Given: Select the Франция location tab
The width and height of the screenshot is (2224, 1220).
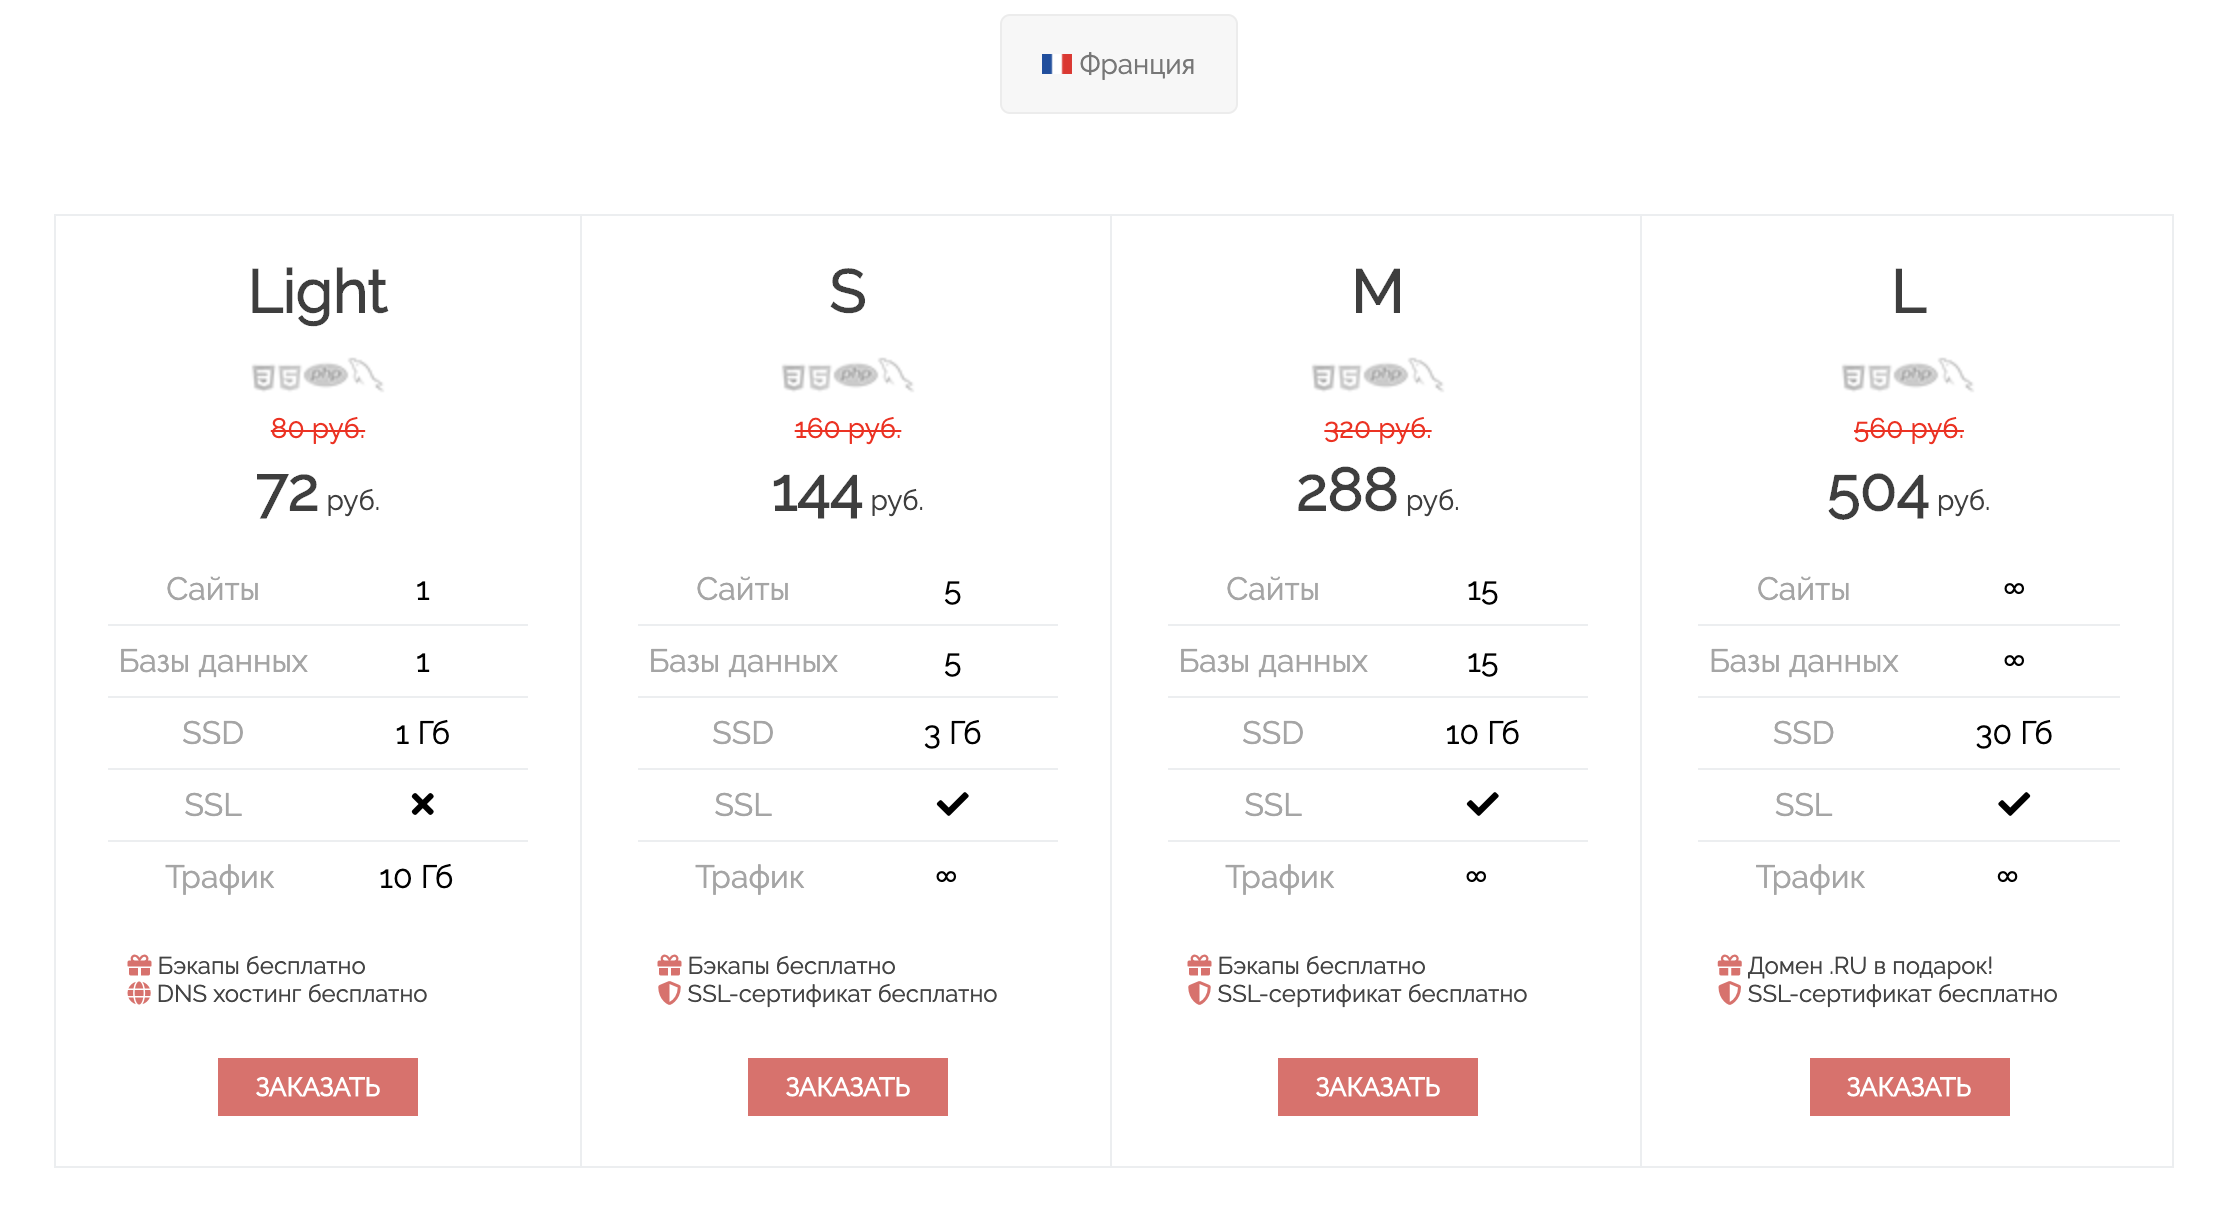Looking at the screenshot, I should [x=1119, y=64].
